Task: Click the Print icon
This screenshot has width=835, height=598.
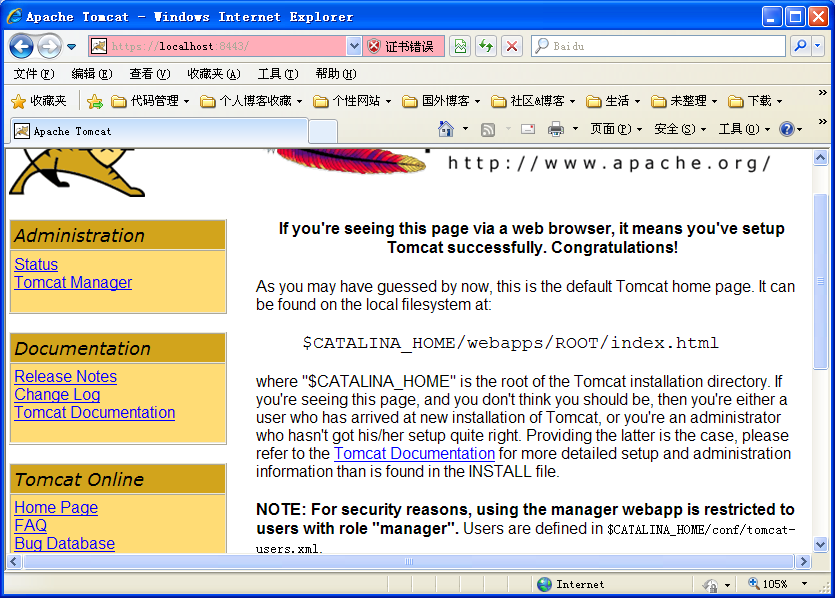Action: coord(556,129)
